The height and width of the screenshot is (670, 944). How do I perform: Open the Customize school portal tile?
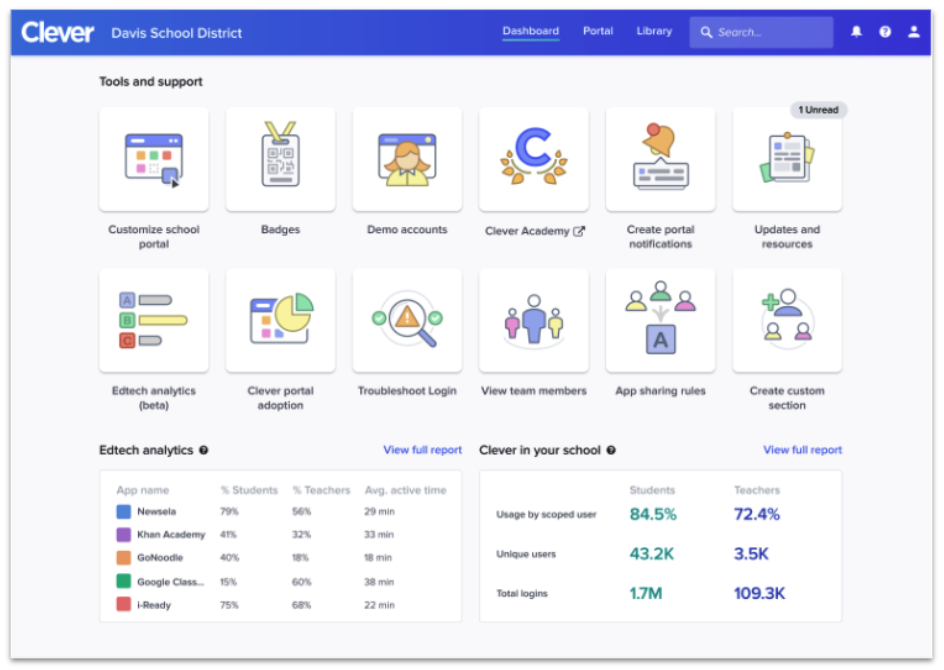[x=154, y=159]
